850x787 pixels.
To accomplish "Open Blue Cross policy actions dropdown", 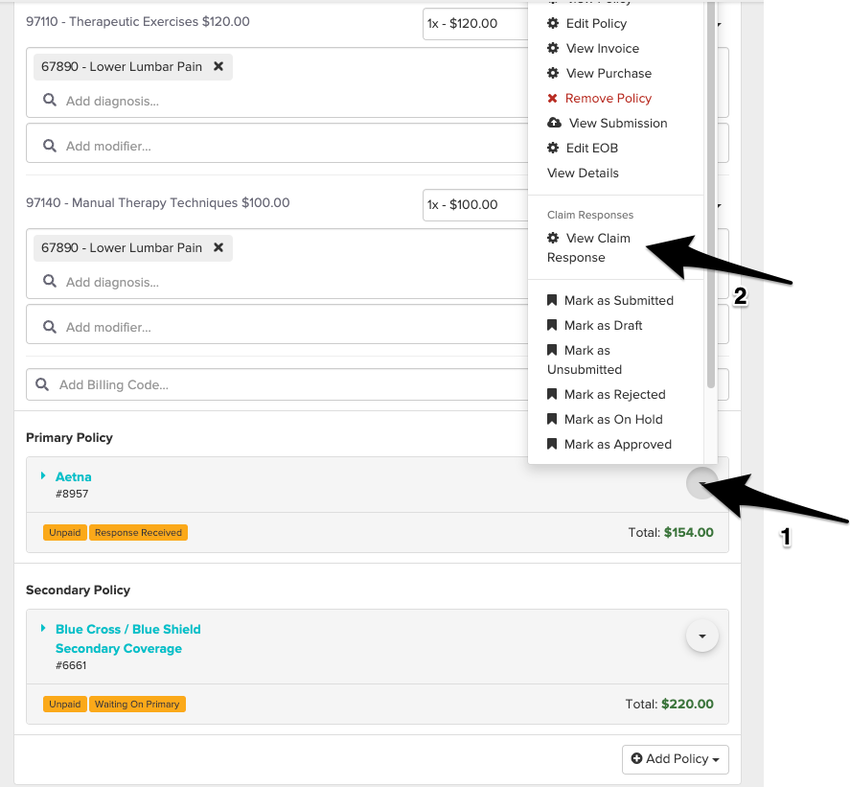I will (702, 636).
